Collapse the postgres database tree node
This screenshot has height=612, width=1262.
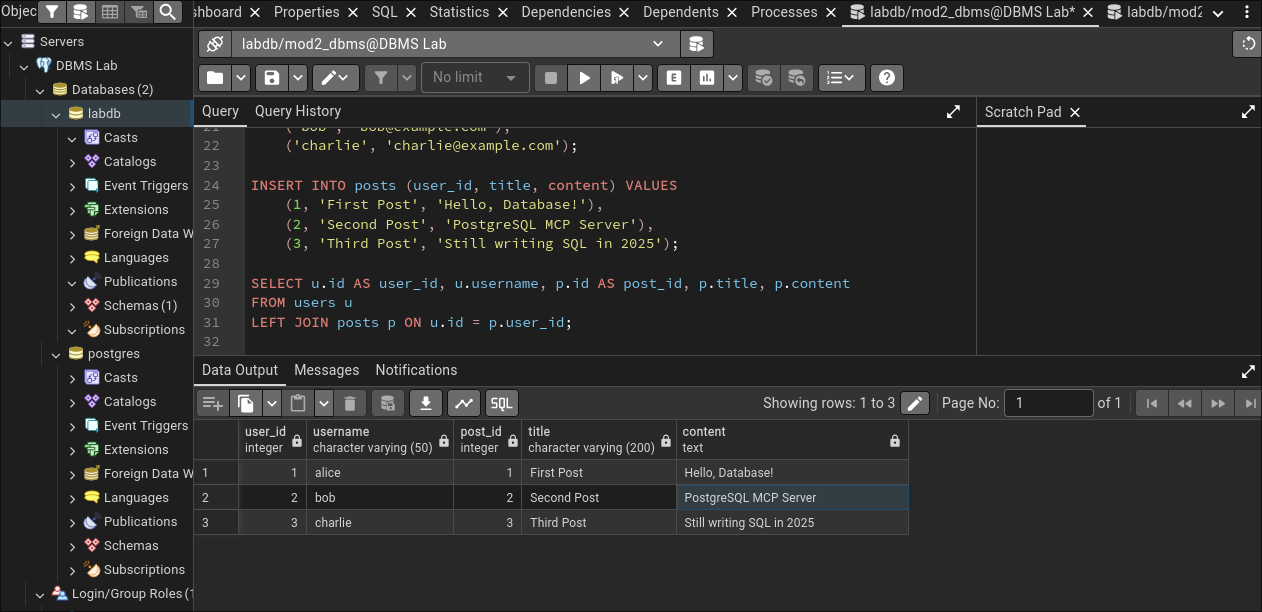click(56, 354)
